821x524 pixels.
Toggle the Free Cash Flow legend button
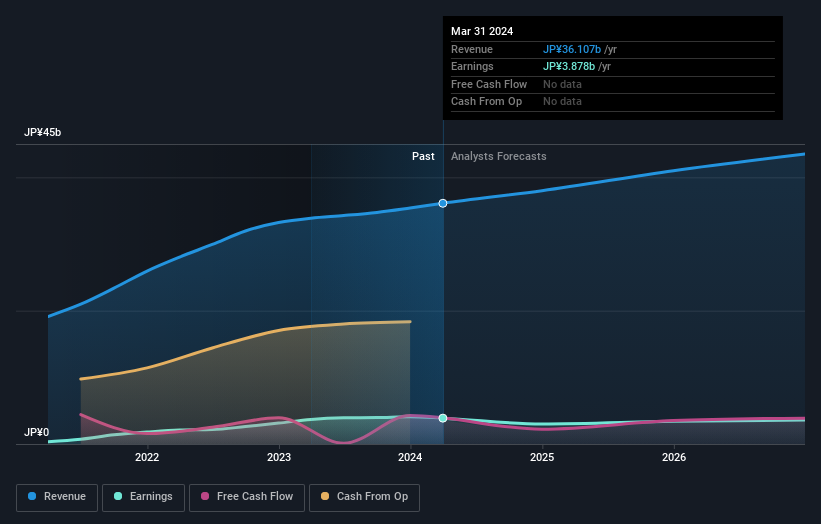point(247,497)
